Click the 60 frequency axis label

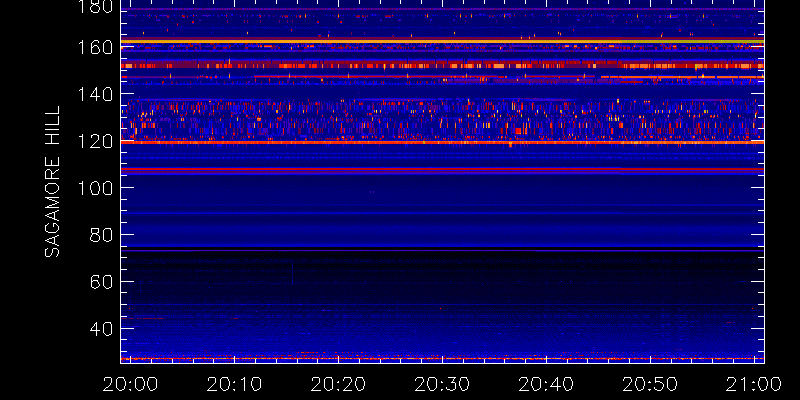tap(102, 282)
